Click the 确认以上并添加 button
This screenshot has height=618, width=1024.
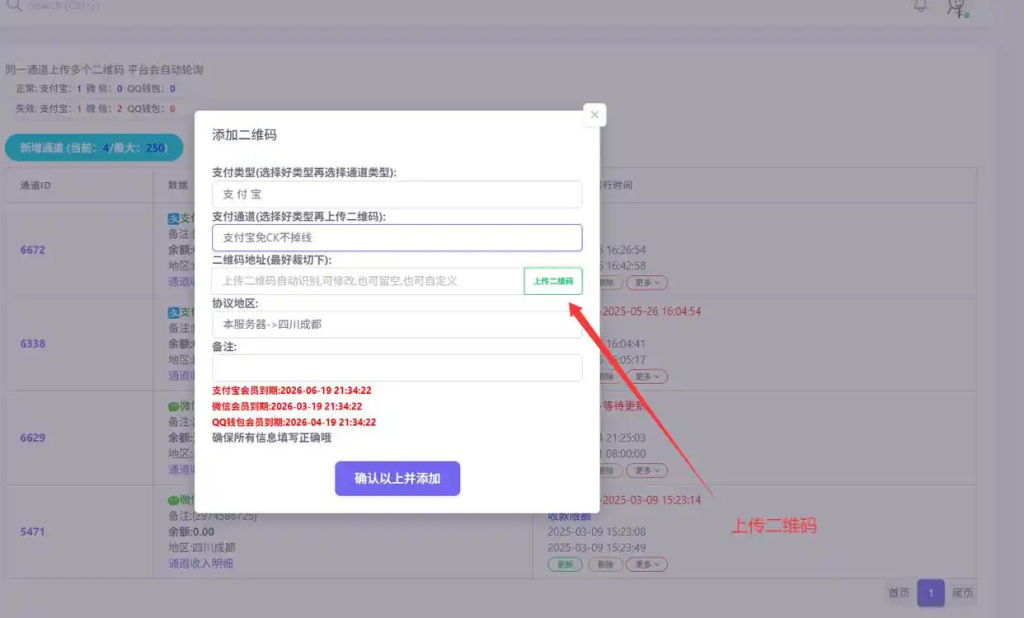point(397,479)
